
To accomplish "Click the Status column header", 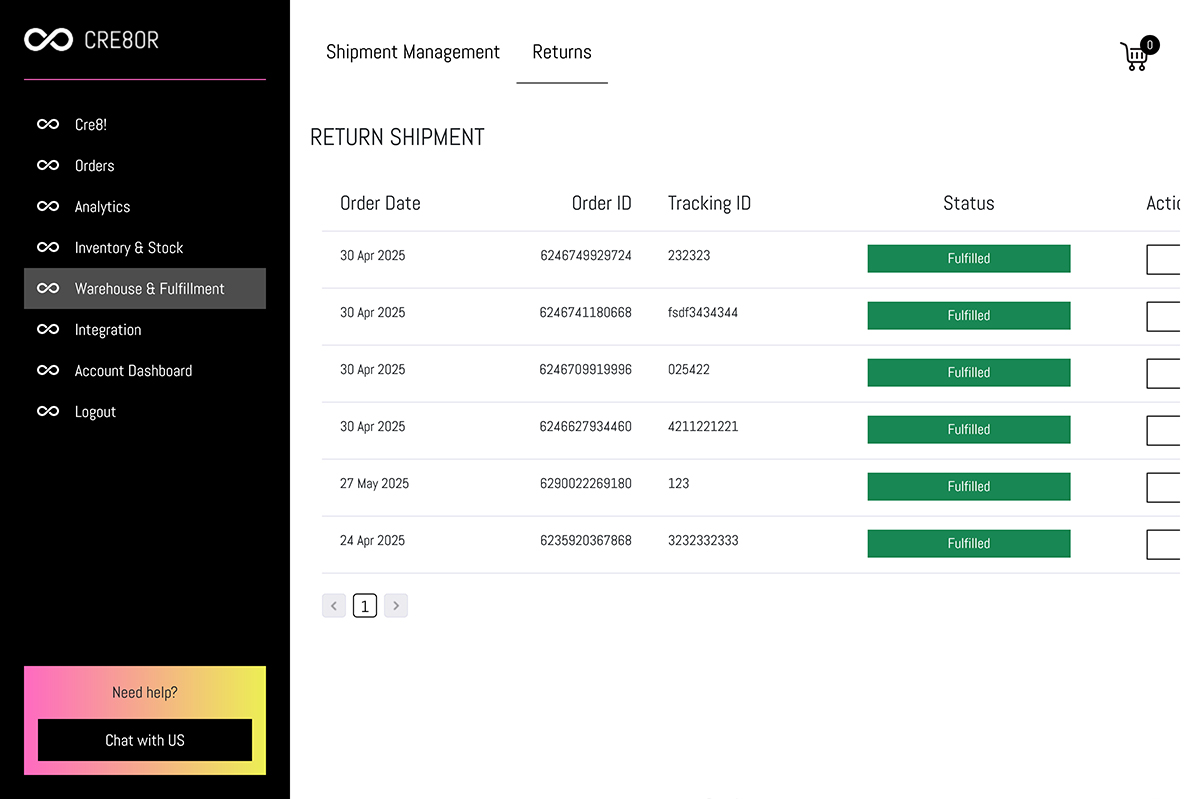I will pyautogui.click(x=969, y=203).
